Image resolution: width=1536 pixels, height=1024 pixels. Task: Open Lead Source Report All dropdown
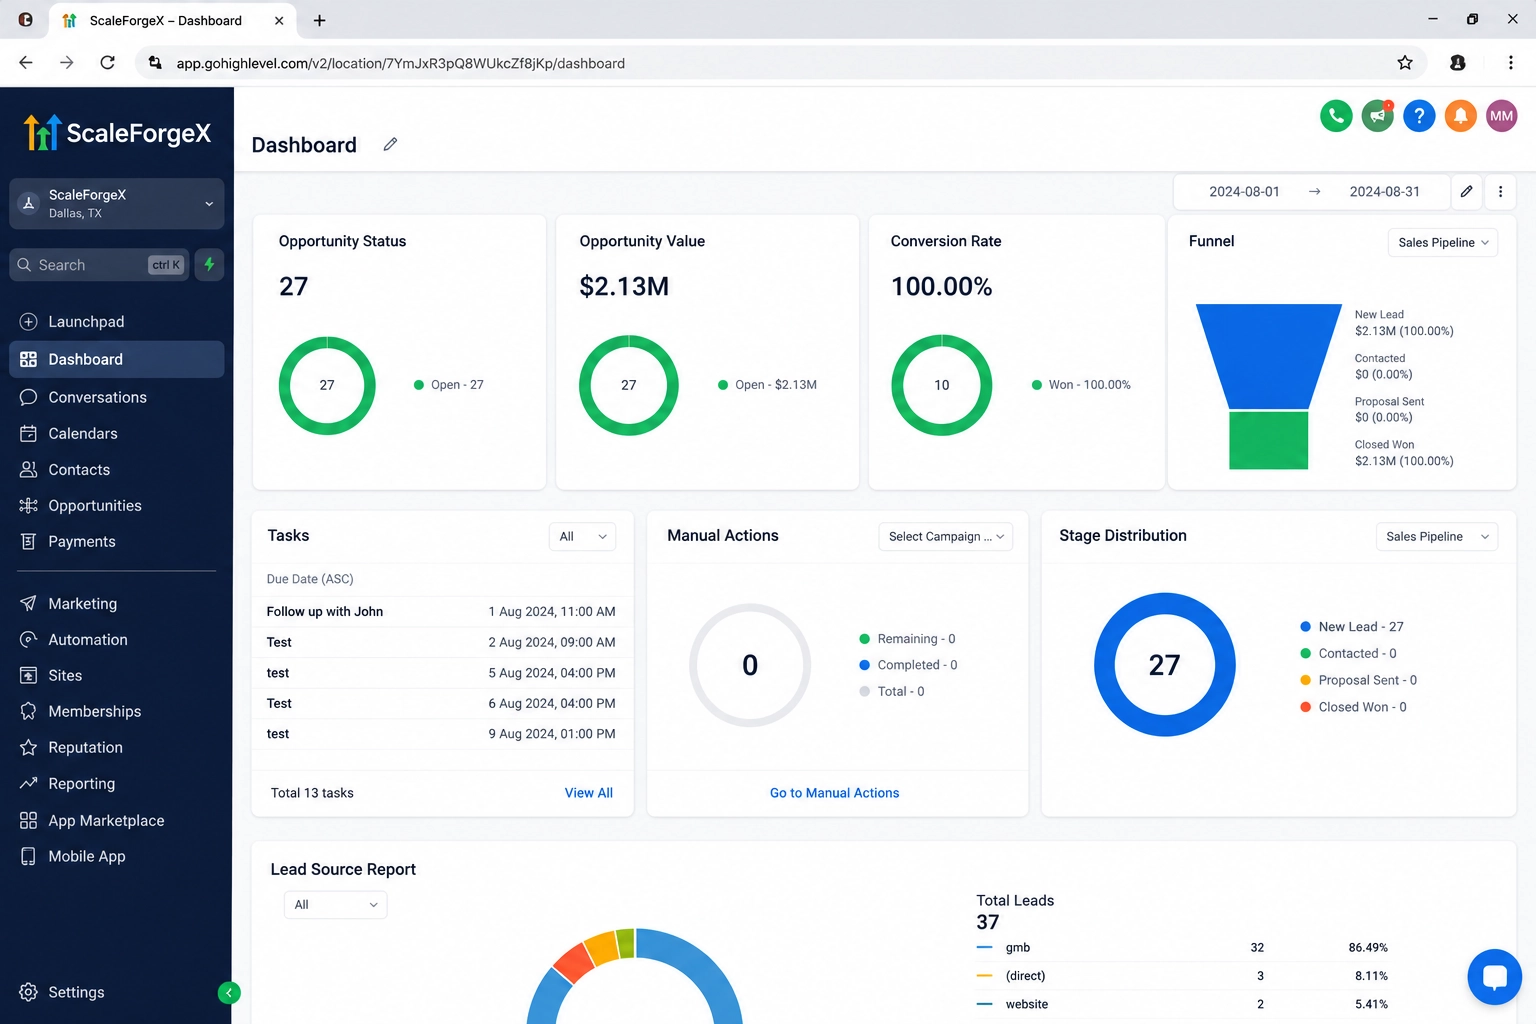point(335,904)
